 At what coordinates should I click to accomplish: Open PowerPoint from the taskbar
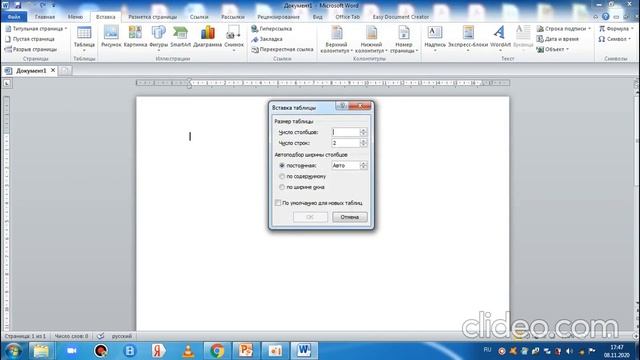(x=246, y=351)
